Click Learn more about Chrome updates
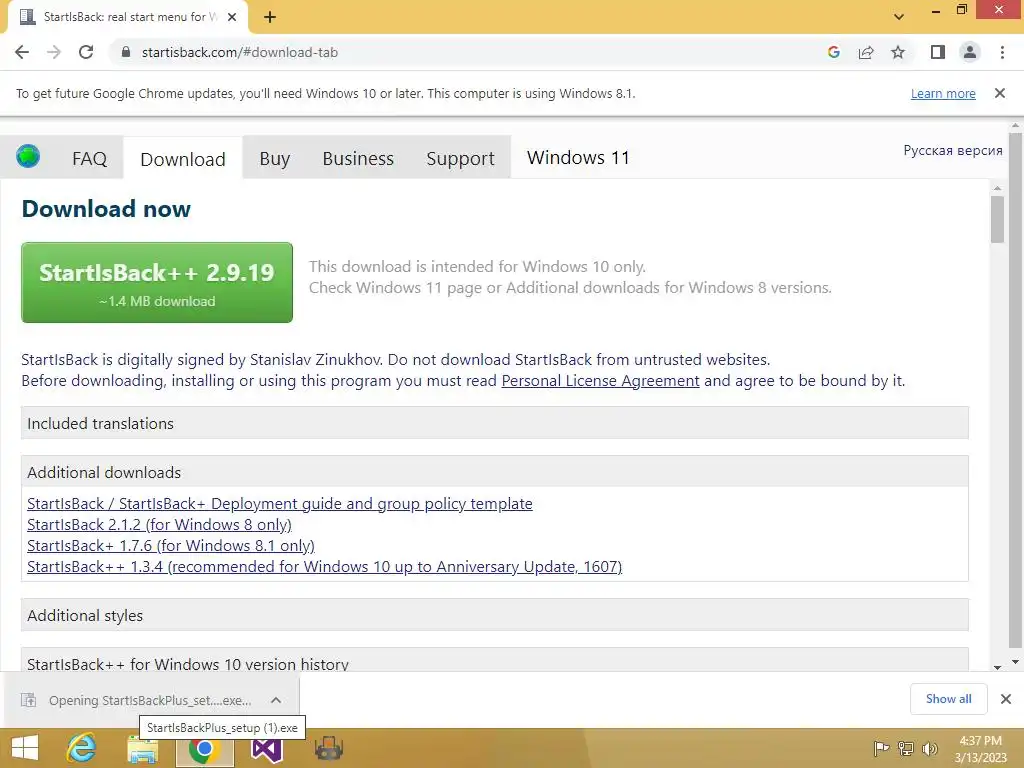Screen dimensions: 1024x768 click(x=943, y=93)
